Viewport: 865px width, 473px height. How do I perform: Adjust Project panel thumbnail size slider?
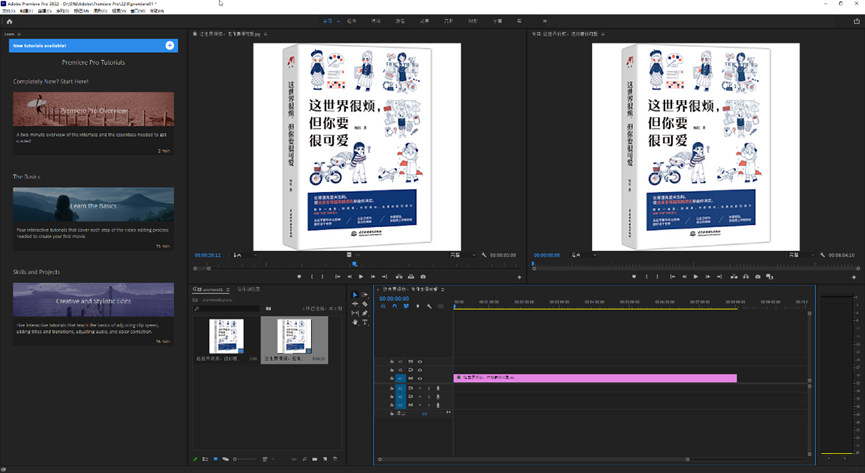pyautogui.click(x=244, y=459)
